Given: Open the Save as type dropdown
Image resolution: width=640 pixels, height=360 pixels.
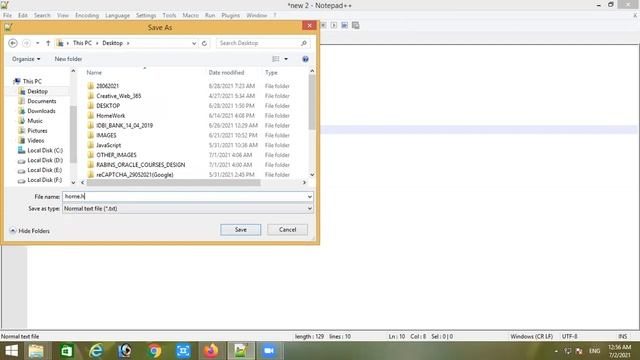Looking at the screenshot, I should (309, 209).
